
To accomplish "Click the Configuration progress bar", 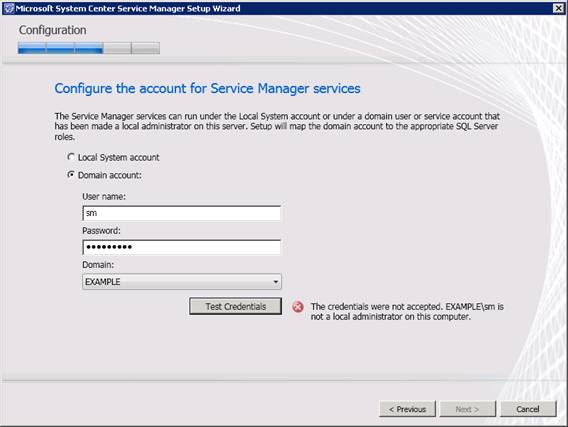I will coord(89,48).
